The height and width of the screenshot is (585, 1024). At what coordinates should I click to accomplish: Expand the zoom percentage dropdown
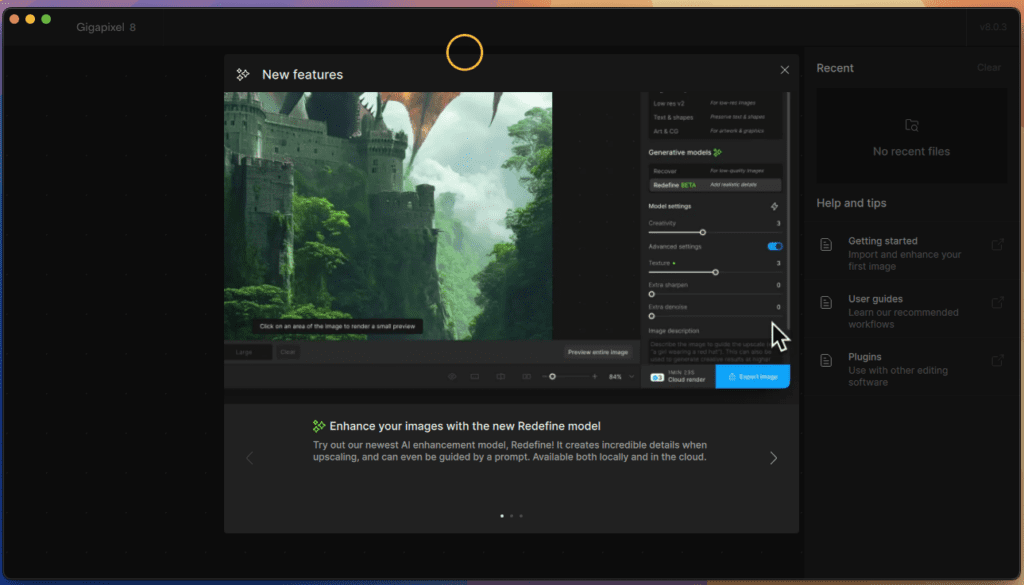[x=631, y=377]
